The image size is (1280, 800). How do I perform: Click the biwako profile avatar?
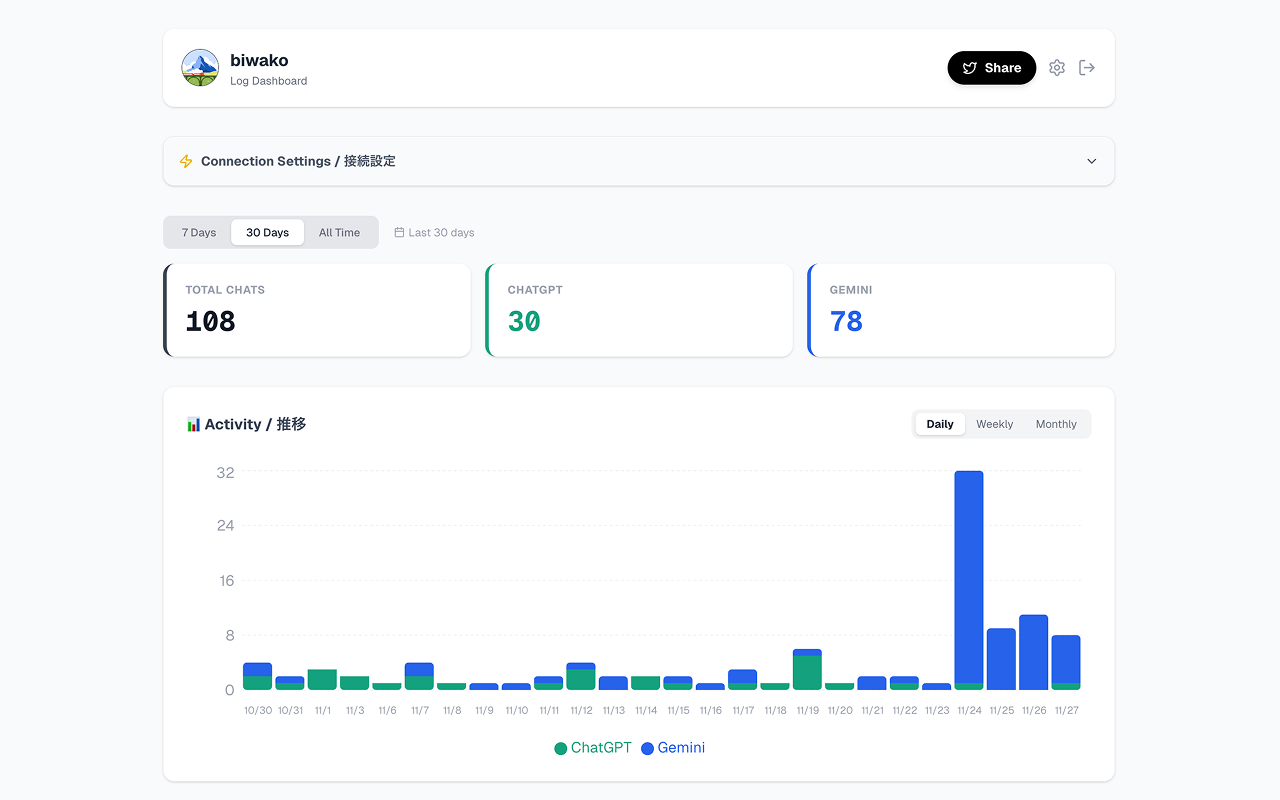pyautogui.click(x=200, y=68)
